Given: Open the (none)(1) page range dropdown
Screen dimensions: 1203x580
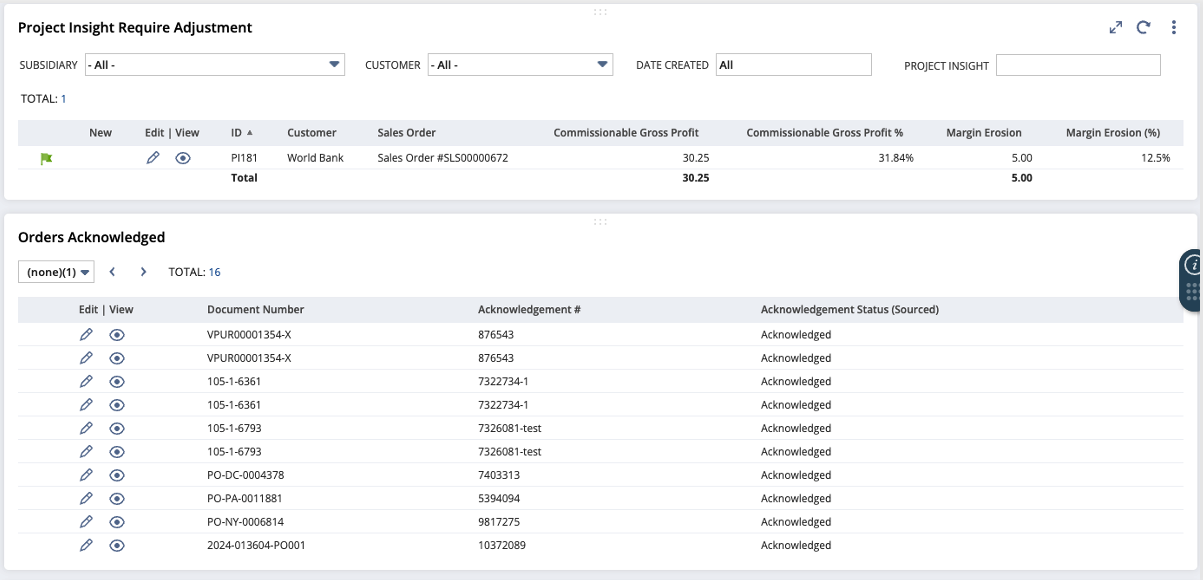Looking at the screenshot, I should coord(56,272).
